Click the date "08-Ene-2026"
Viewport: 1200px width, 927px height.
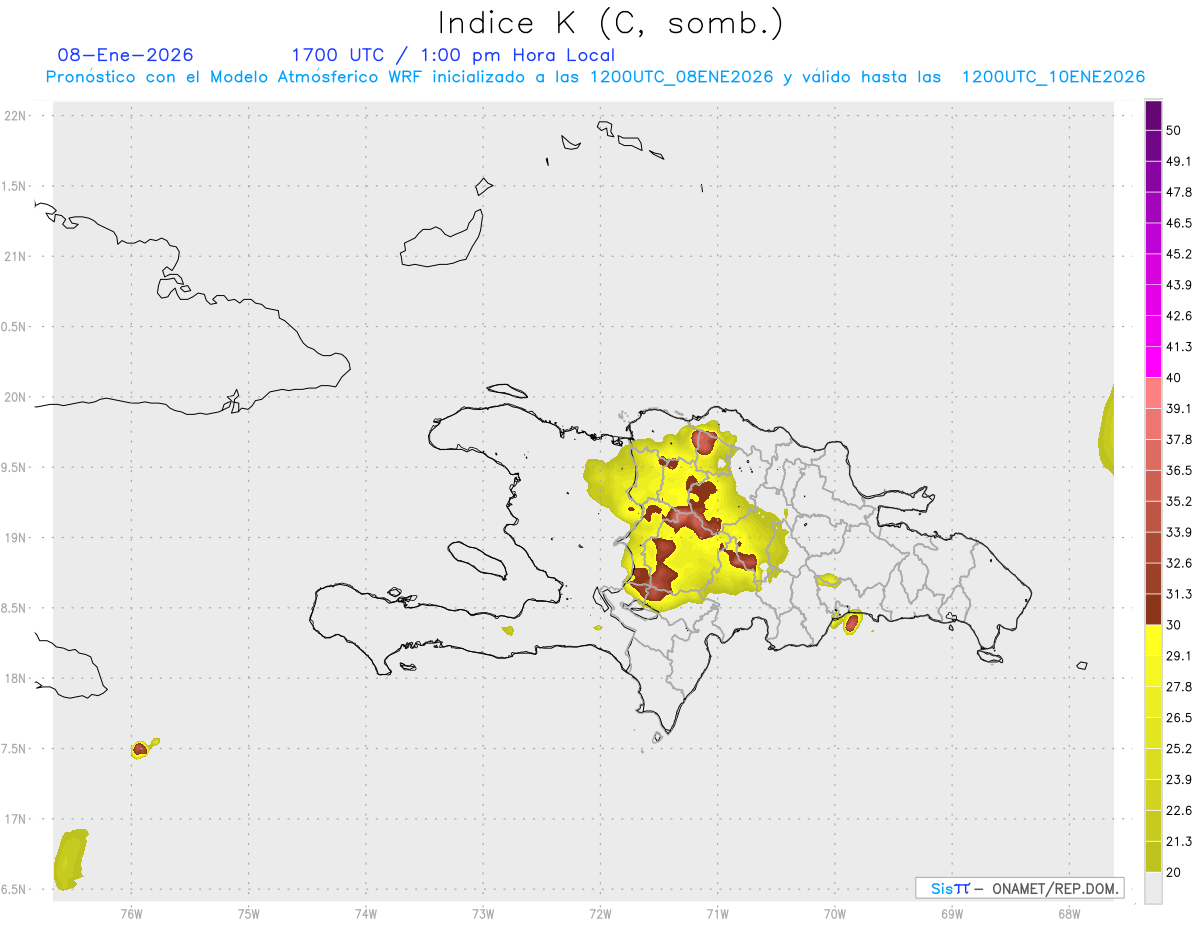coord(126,55)
